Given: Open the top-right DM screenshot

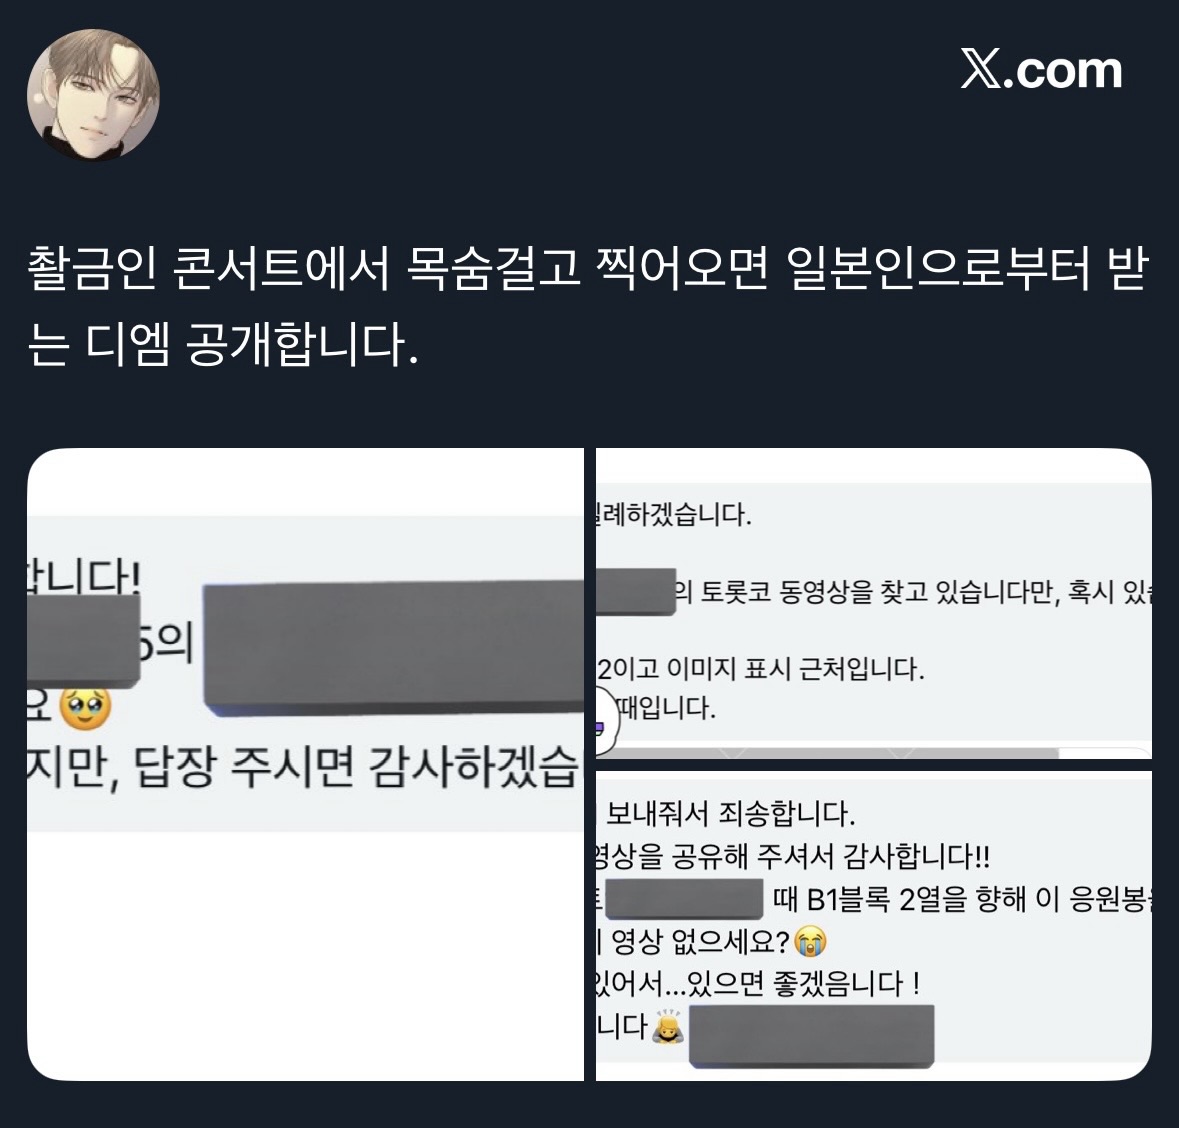Looking at the screenshot, I should (874, 603).
